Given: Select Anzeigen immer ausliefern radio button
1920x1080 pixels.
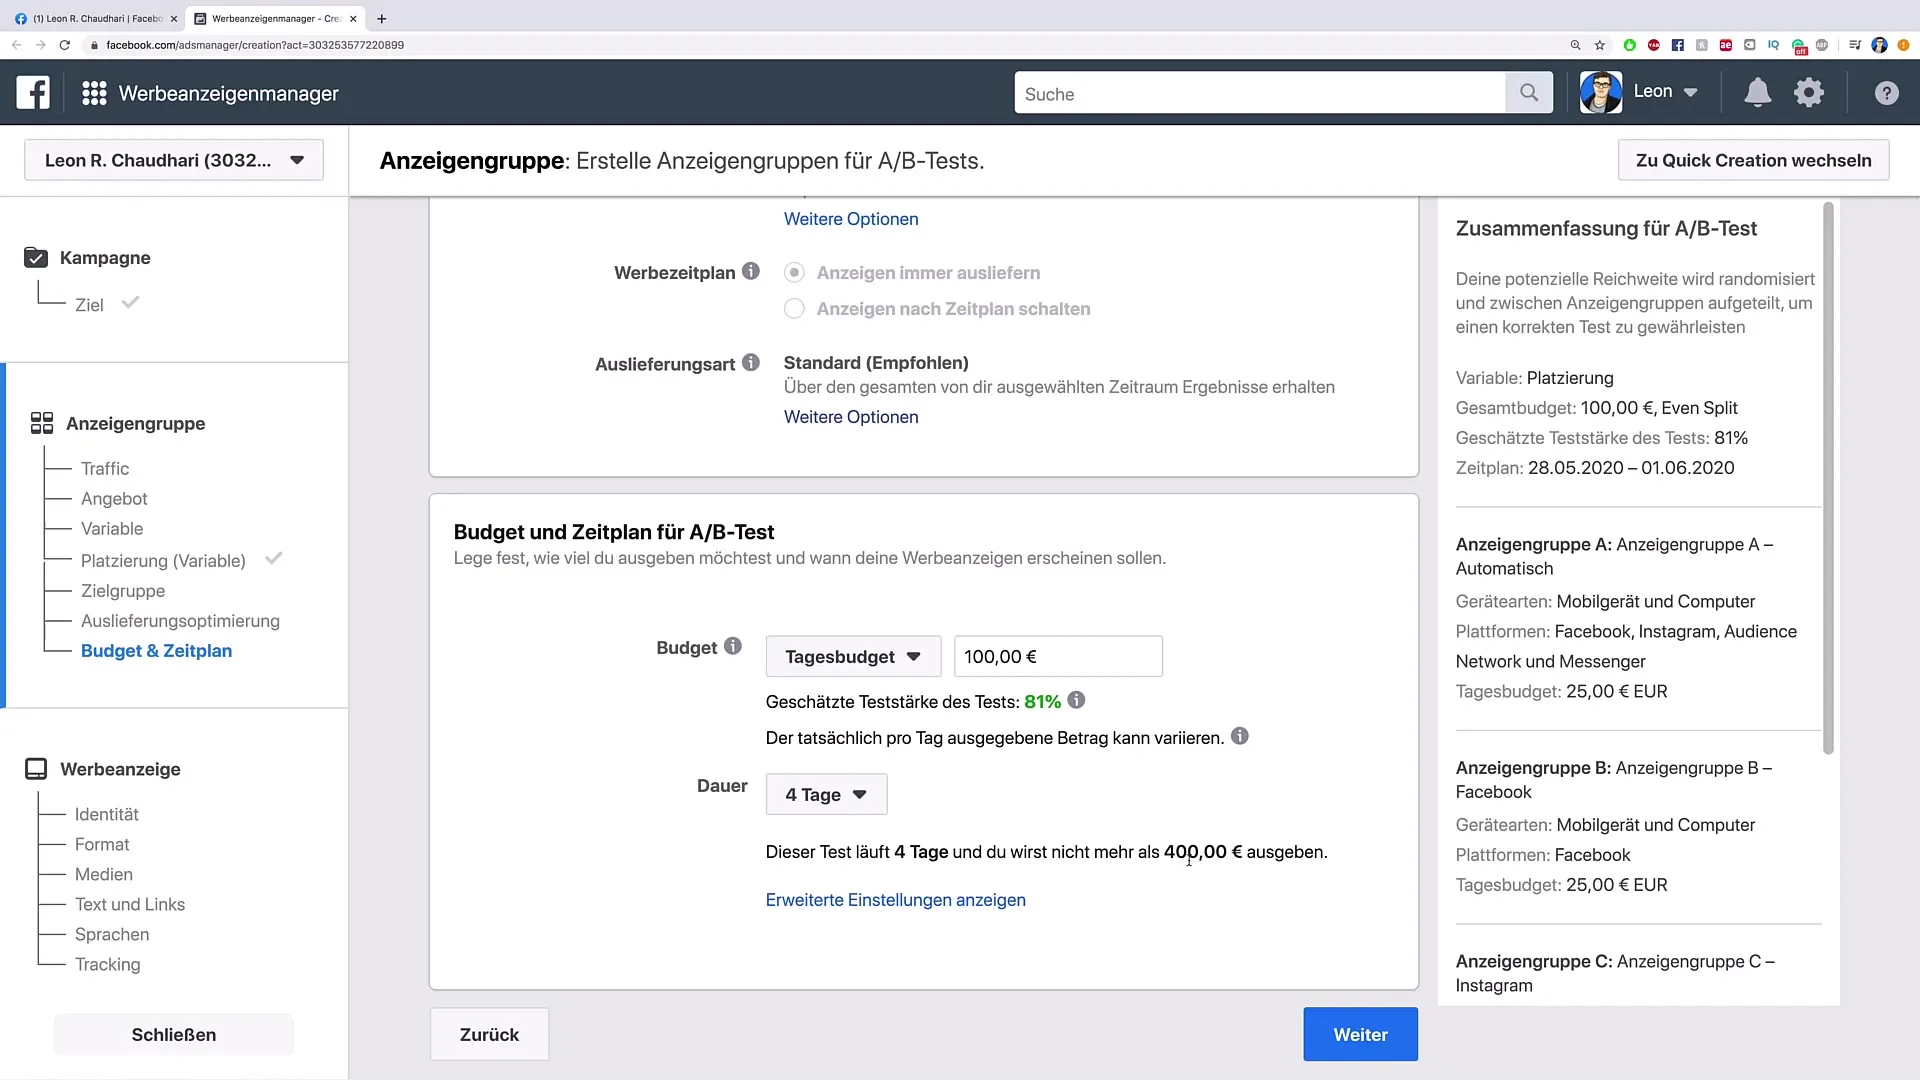Looking at the screenshot, I should pos(794,272).
